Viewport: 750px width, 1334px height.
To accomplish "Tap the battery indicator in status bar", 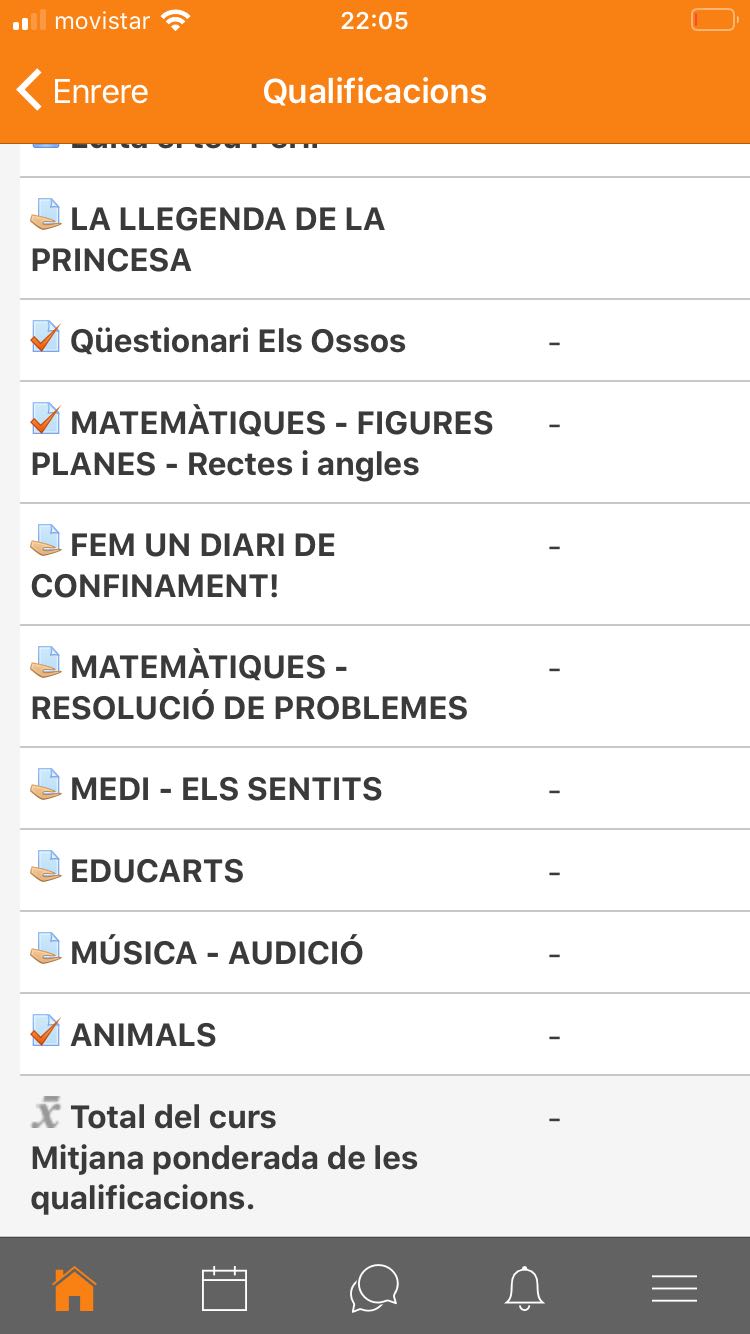I will pyautogui.click(x=713, y=20).
